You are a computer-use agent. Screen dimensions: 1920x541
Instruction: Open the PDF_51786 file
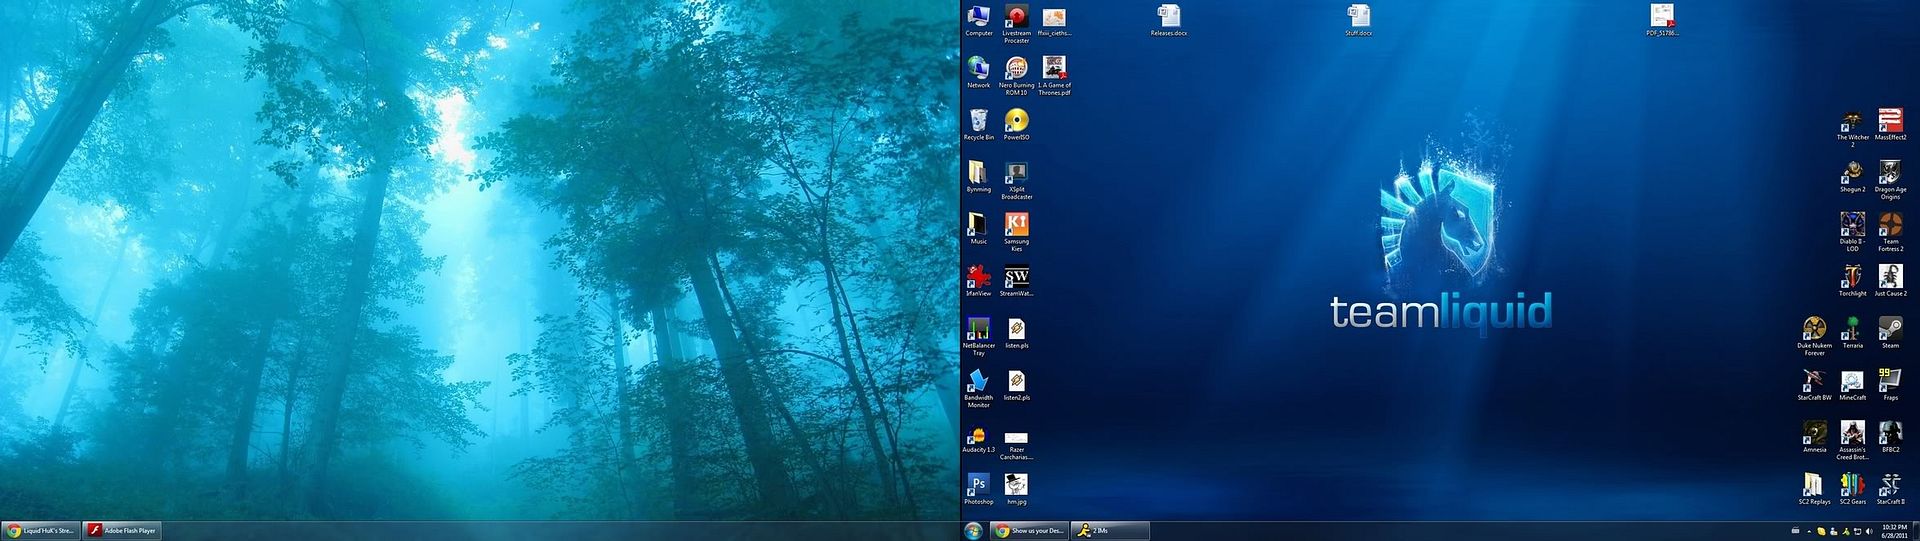click(x=1662, y=21)
